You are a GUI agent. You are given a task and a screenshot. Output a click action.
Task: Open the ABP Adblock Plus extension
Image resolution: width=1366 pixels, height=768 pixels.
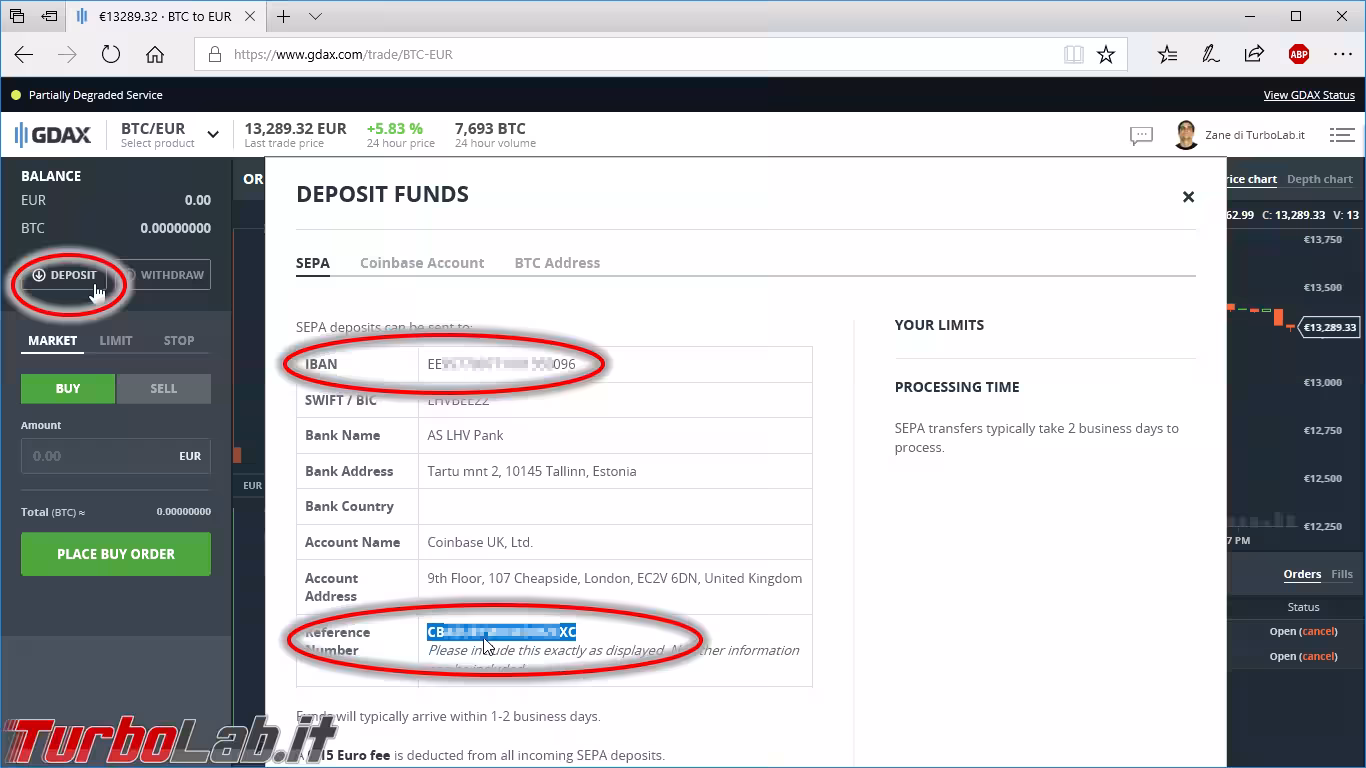pyautogui.click(x=1299, y=55)
